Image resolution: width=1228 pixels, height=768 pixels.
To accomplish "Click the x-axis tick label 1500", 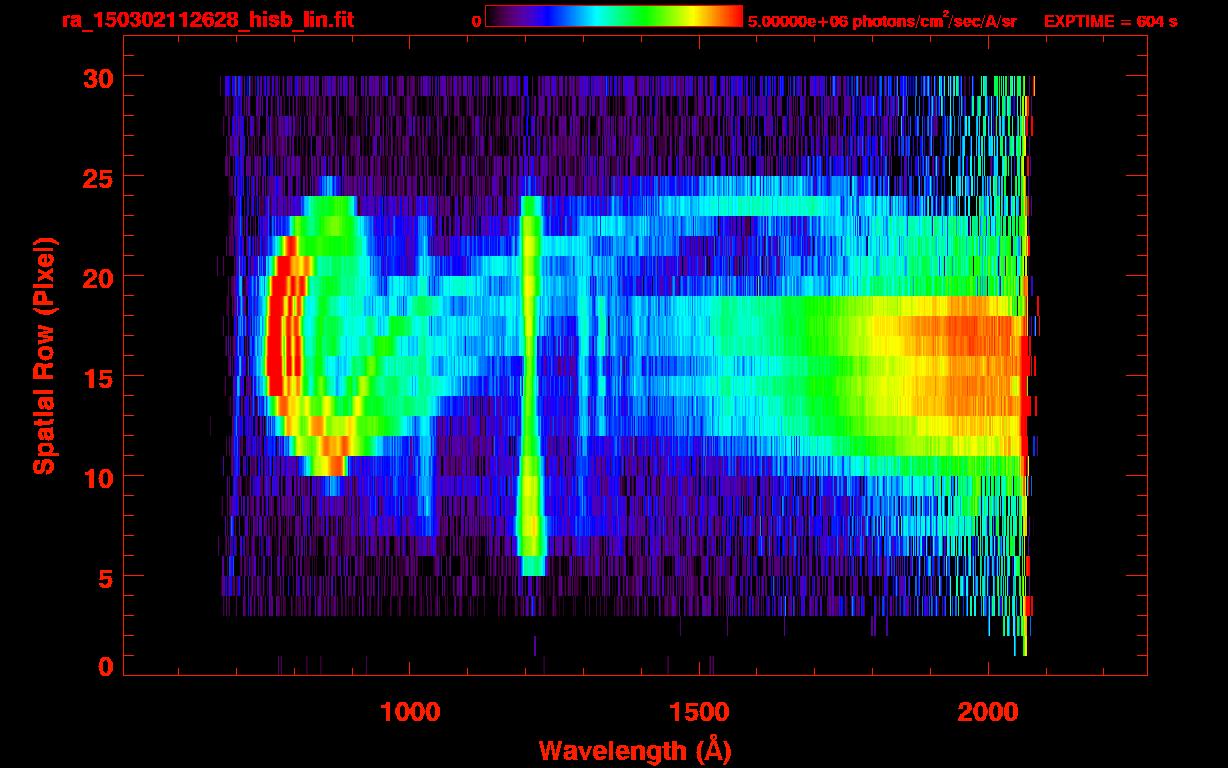I will 699,712.
